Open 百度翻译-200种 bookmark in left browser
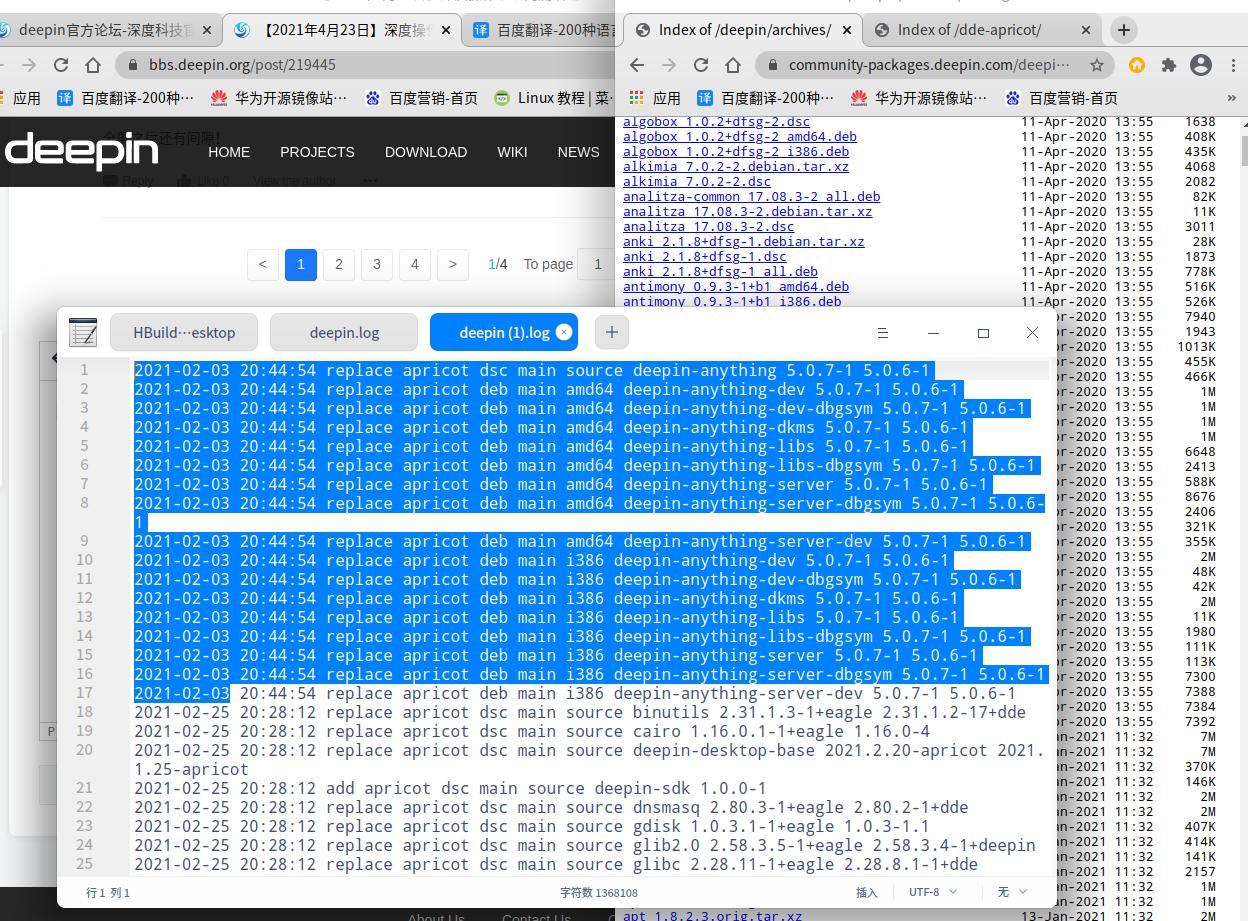 click(125, 98)
